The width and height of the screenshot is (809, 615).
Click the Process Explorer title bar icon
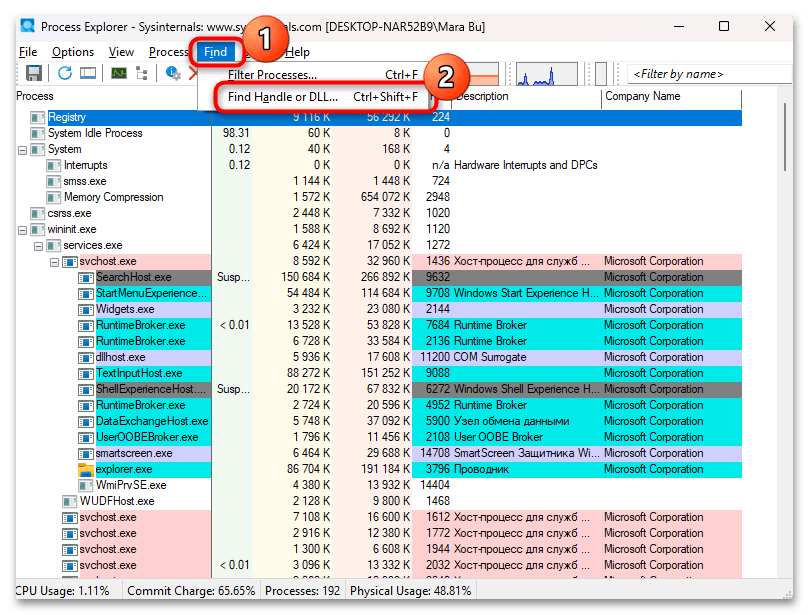pyautogui.click(x=27, y=26)
